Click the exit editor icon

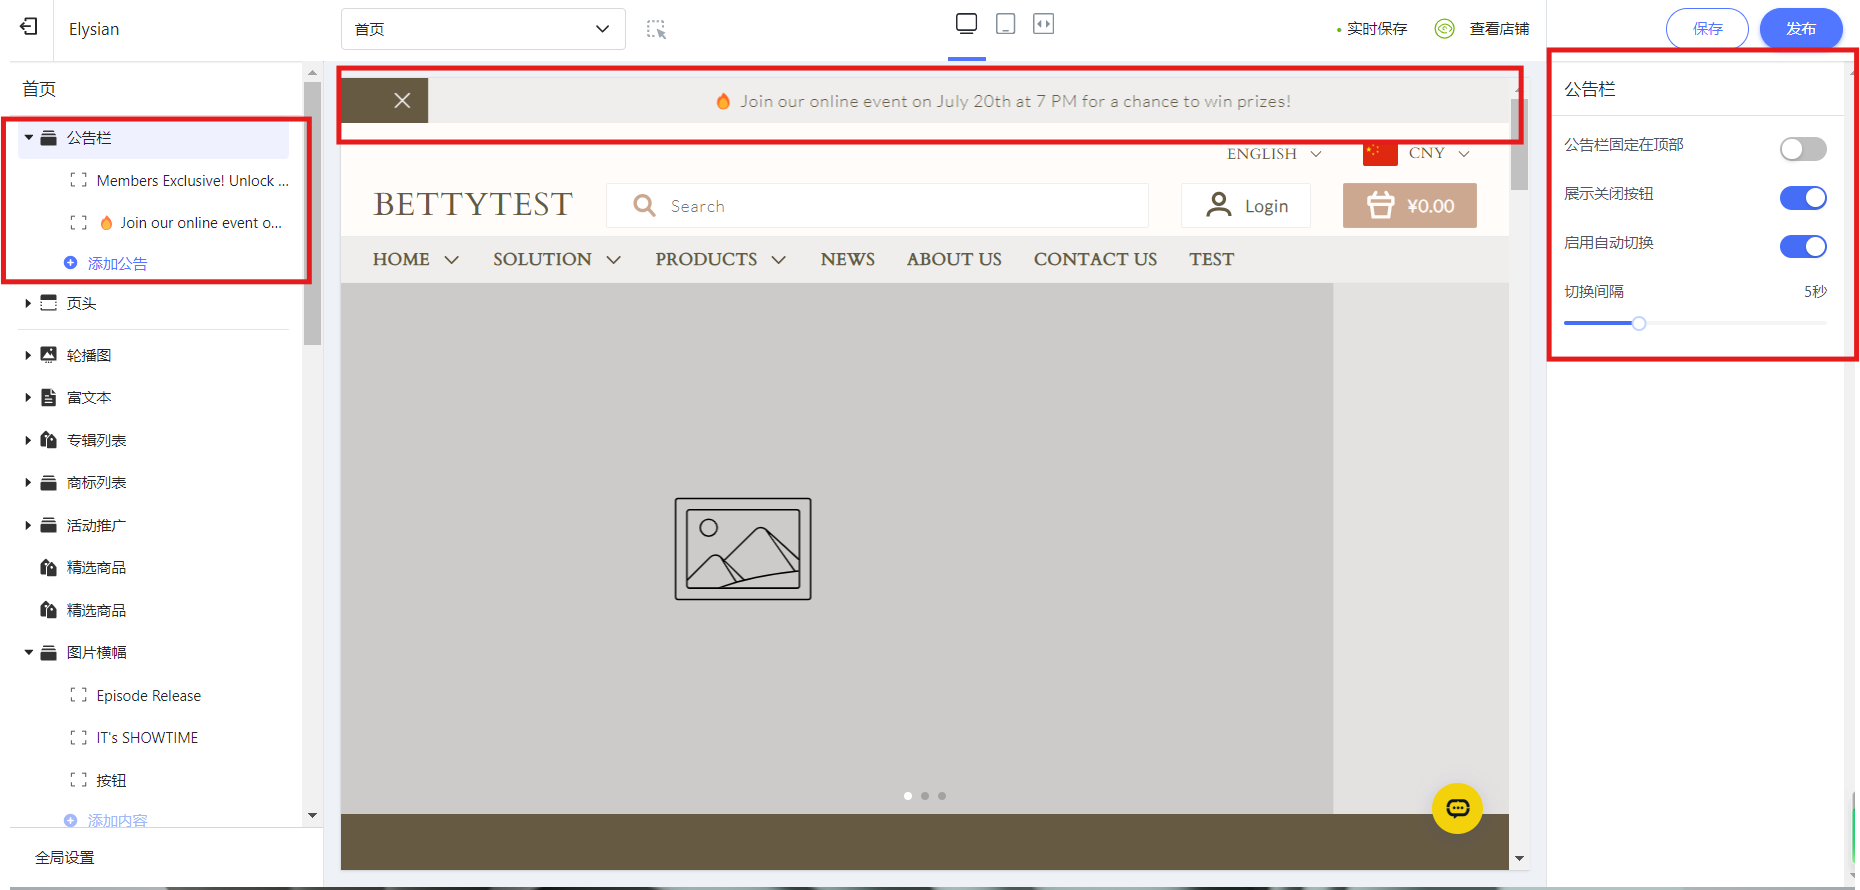[29, 27]
